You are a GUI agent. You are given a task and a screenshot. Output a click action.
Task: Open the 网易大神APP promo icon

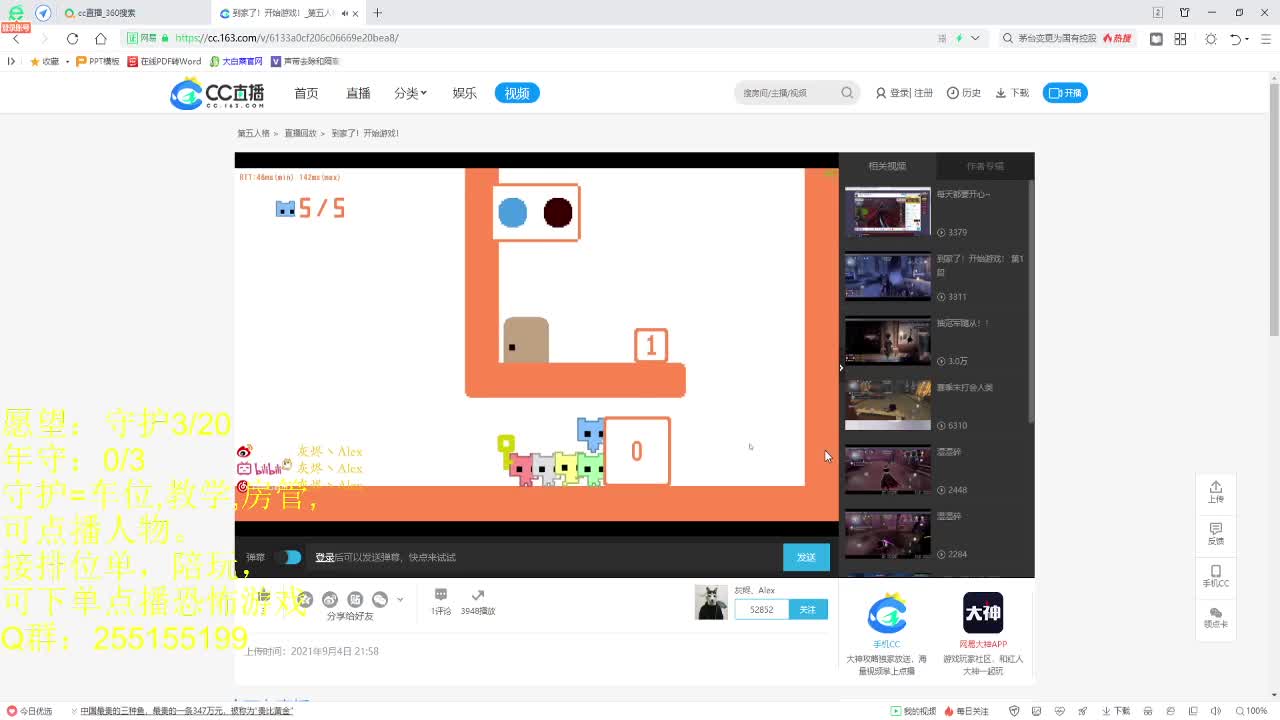(983, 613)
